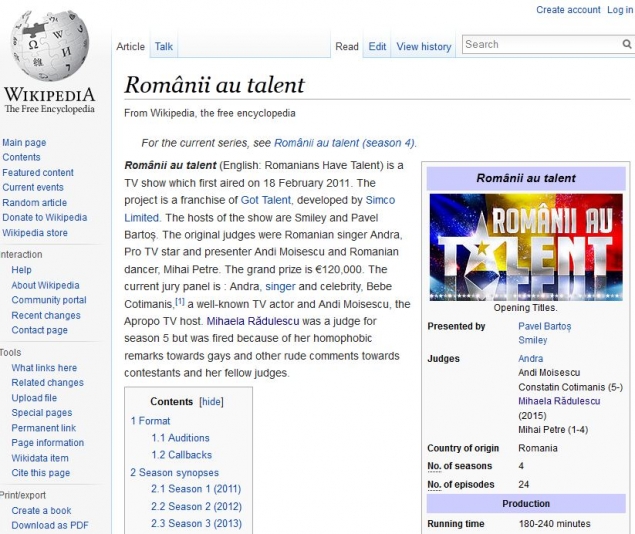Go to Main page in sidebar
This screenshot has height=534, width=635.
pyautogui.click(x=24, y=143)
